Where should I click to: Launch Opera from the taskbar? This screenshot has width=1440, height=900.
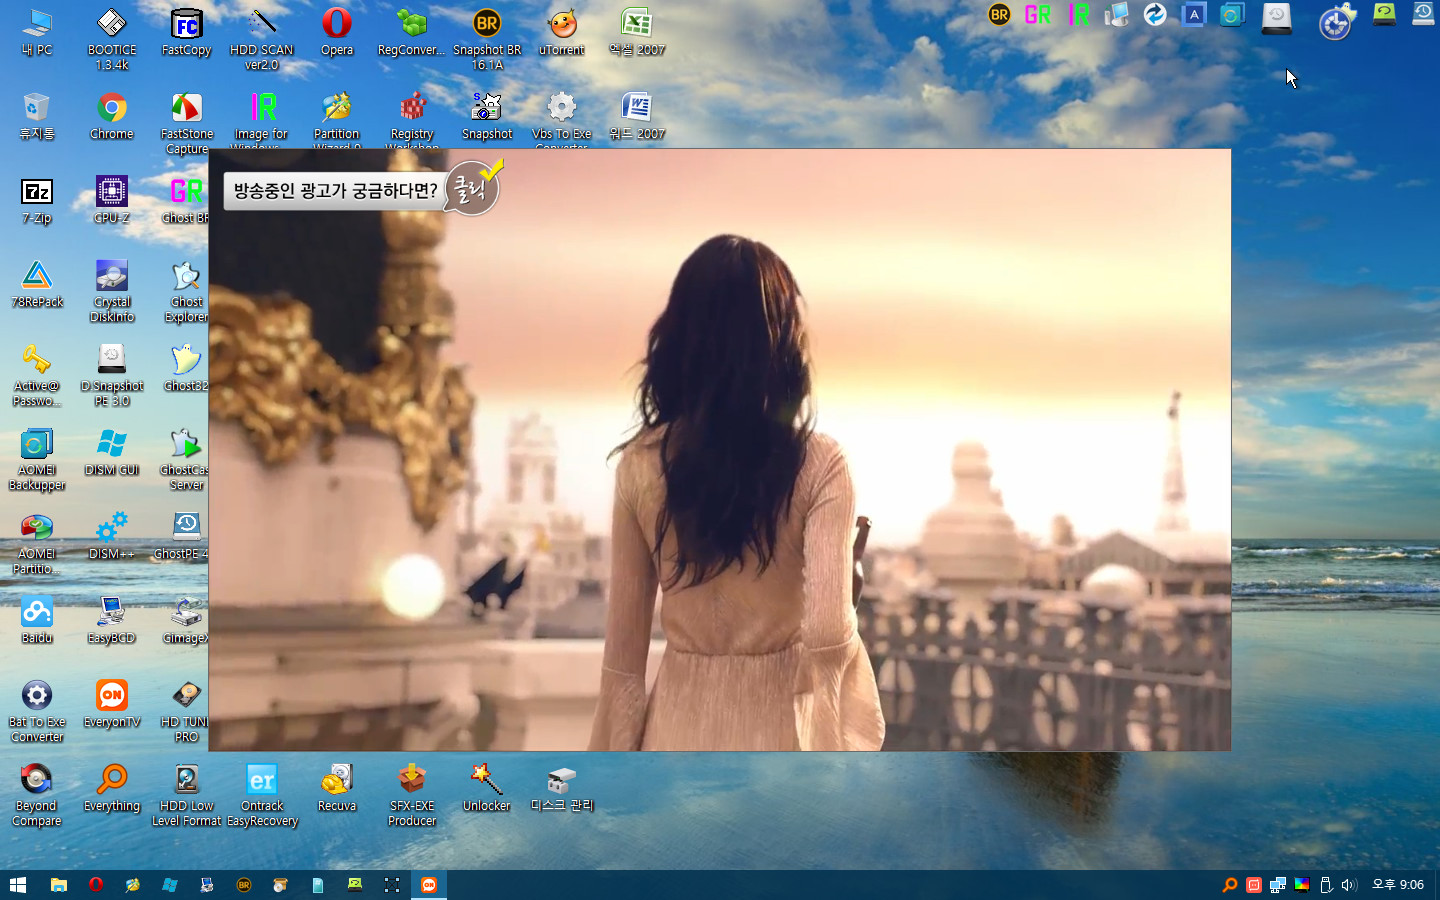(x=96, y=885)
